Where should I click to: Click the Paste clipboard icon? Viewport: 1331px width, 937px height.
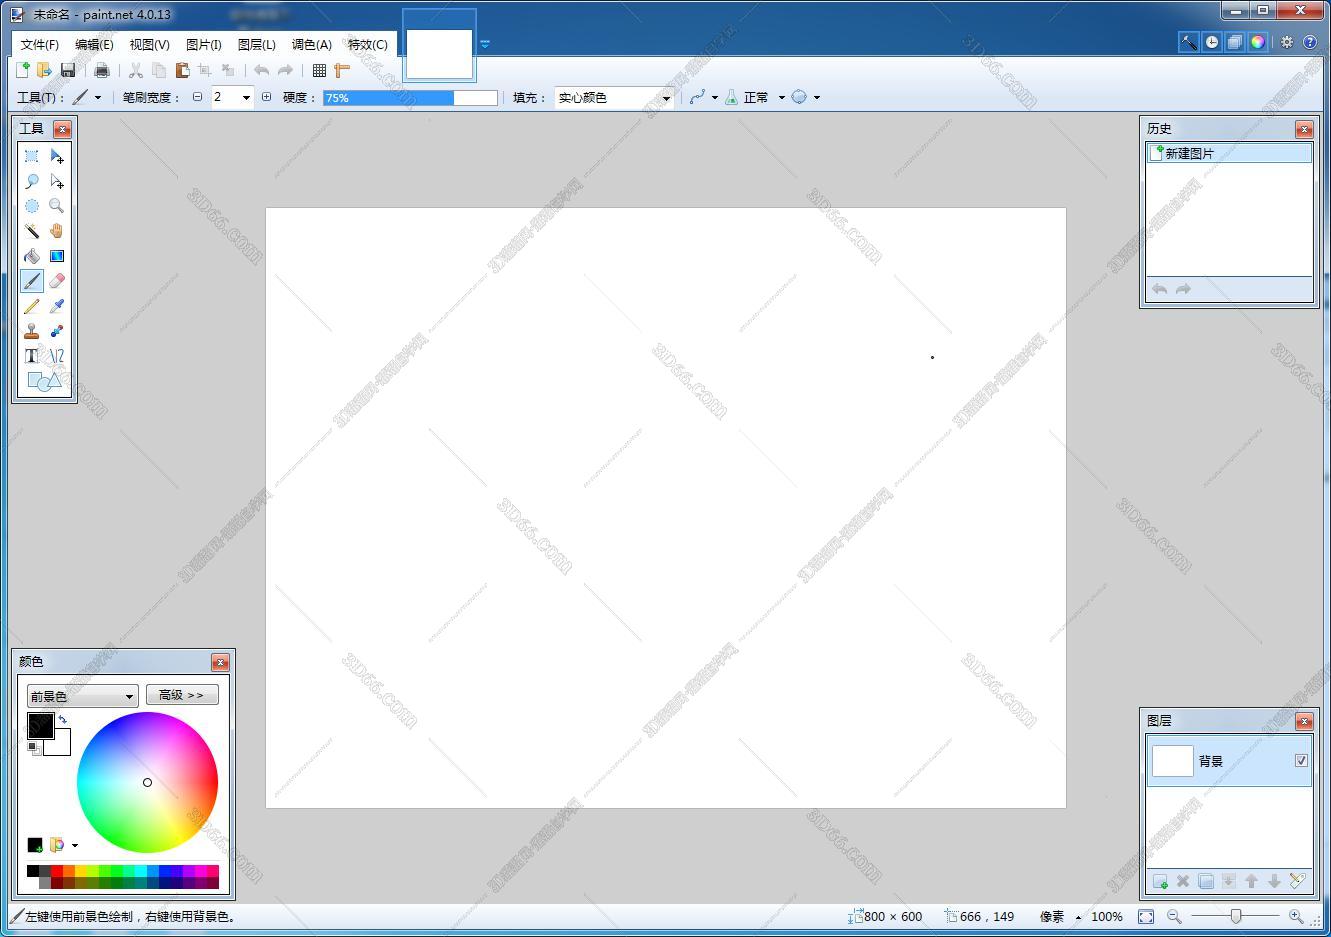click(182, 70)
